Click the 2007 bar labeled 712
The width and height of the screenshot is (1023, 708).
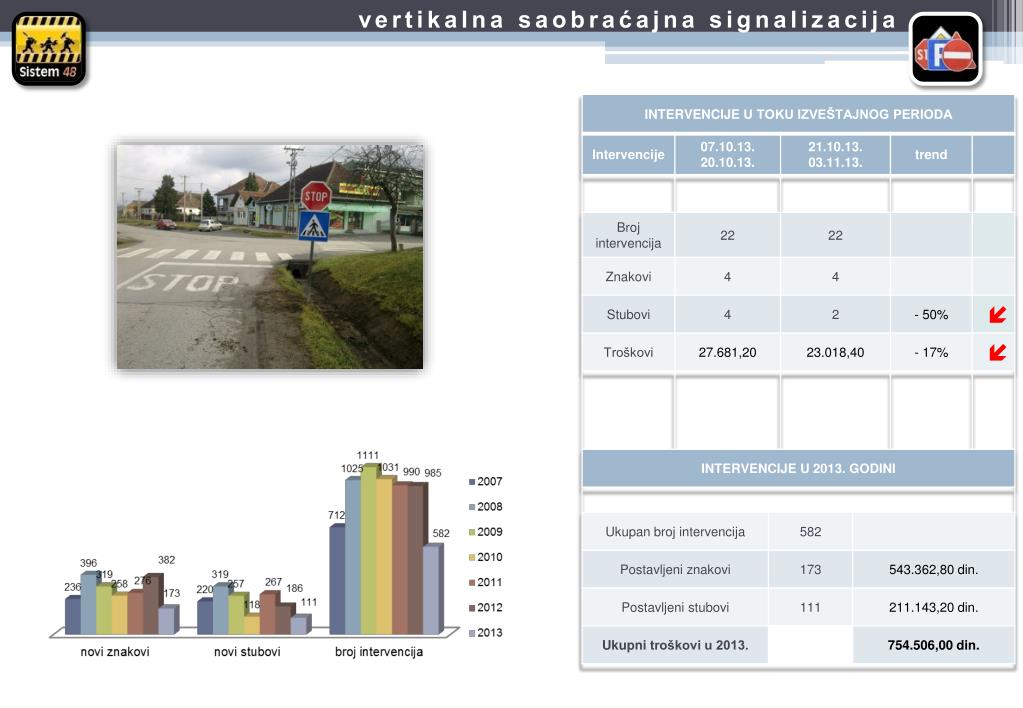pos(337,579)
